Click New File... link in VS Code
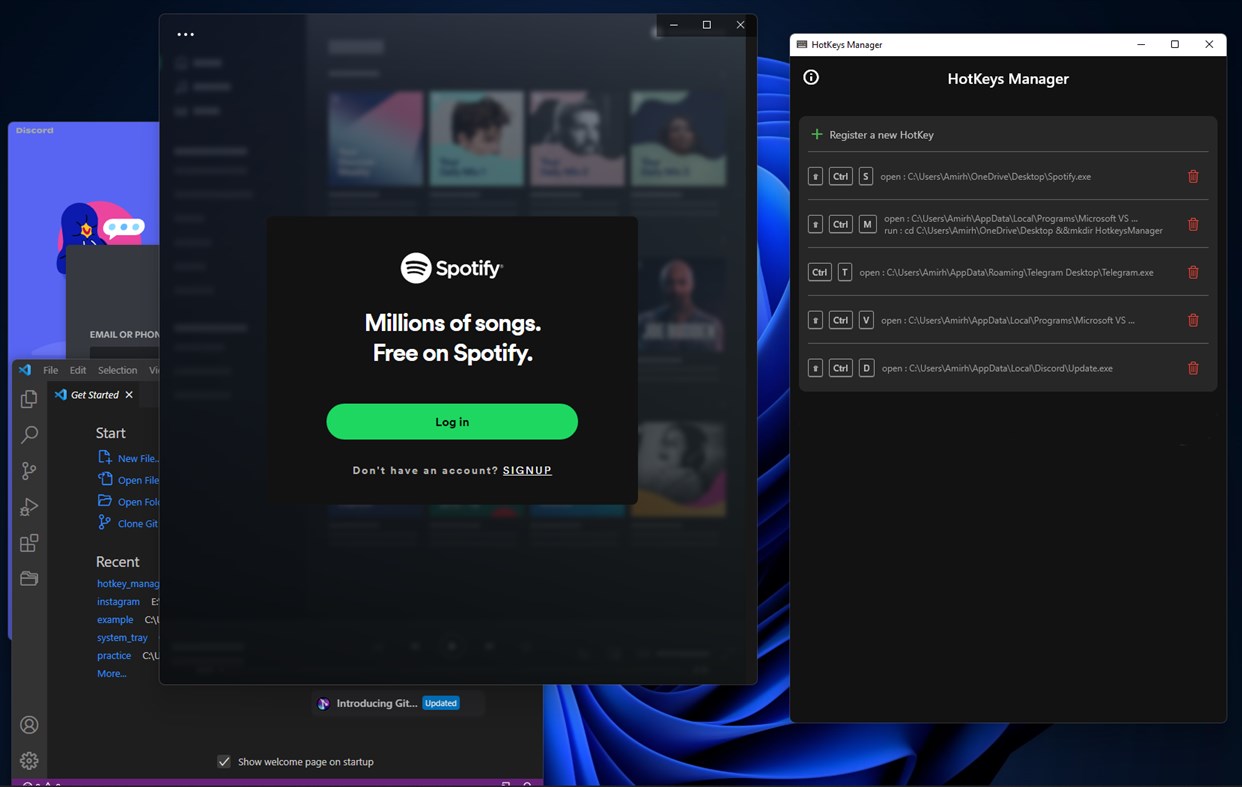This screenshot has height=787, width=1242. point(138,458)
